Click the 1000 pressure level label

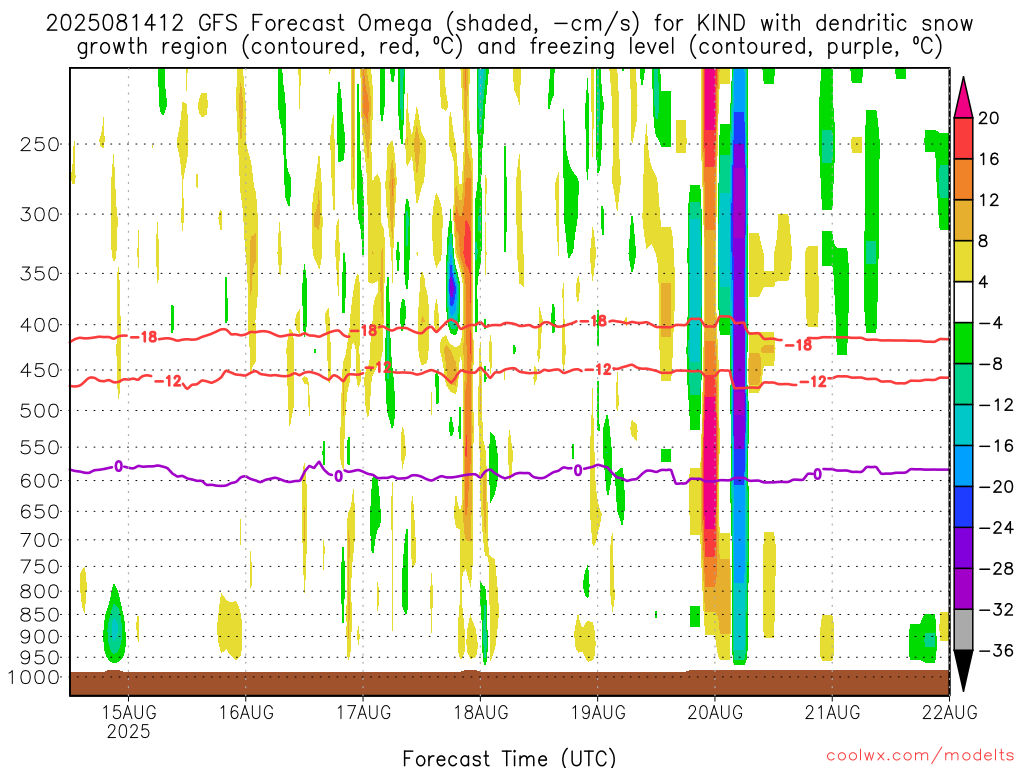tap(34, 677)
